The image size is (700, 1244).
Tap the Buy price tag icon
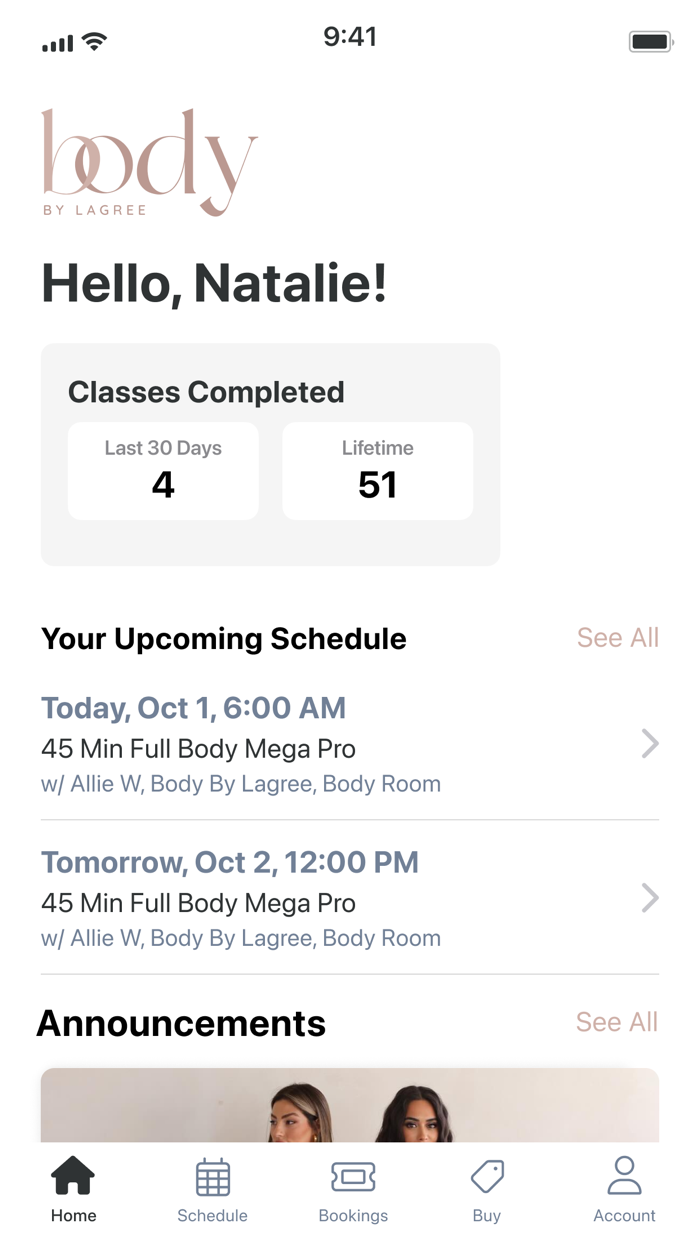(x=487, y=1177)
